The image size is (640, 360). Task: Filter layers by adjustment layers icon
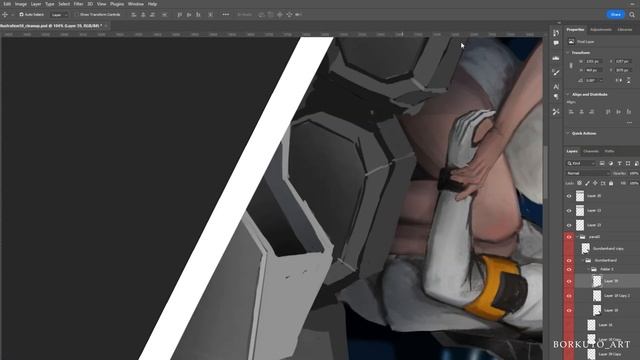click(x=611, y=163)
